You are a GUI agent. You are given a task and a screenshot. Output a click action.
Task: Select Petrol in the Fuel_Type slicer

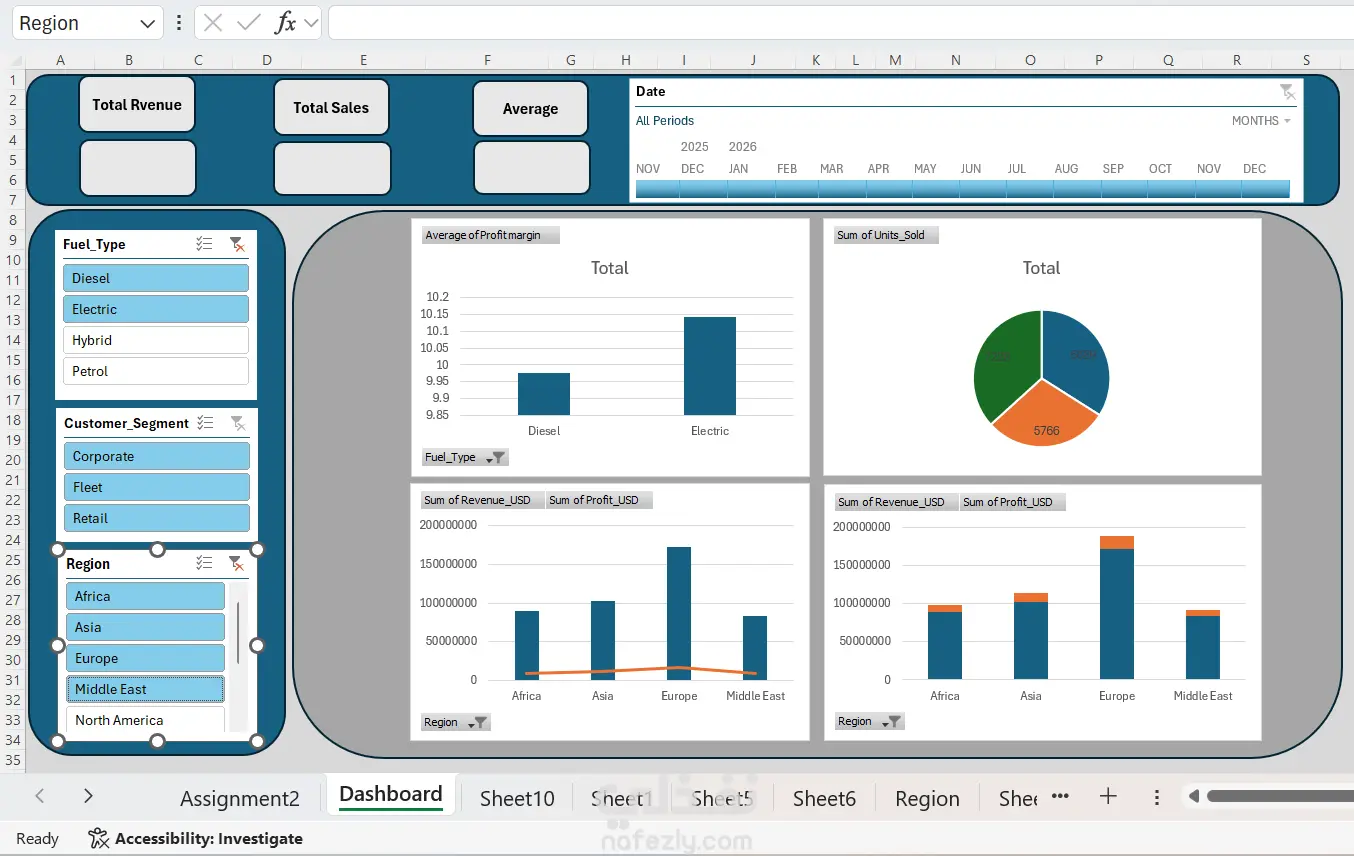pyautogui.click(x=156, y=371)
